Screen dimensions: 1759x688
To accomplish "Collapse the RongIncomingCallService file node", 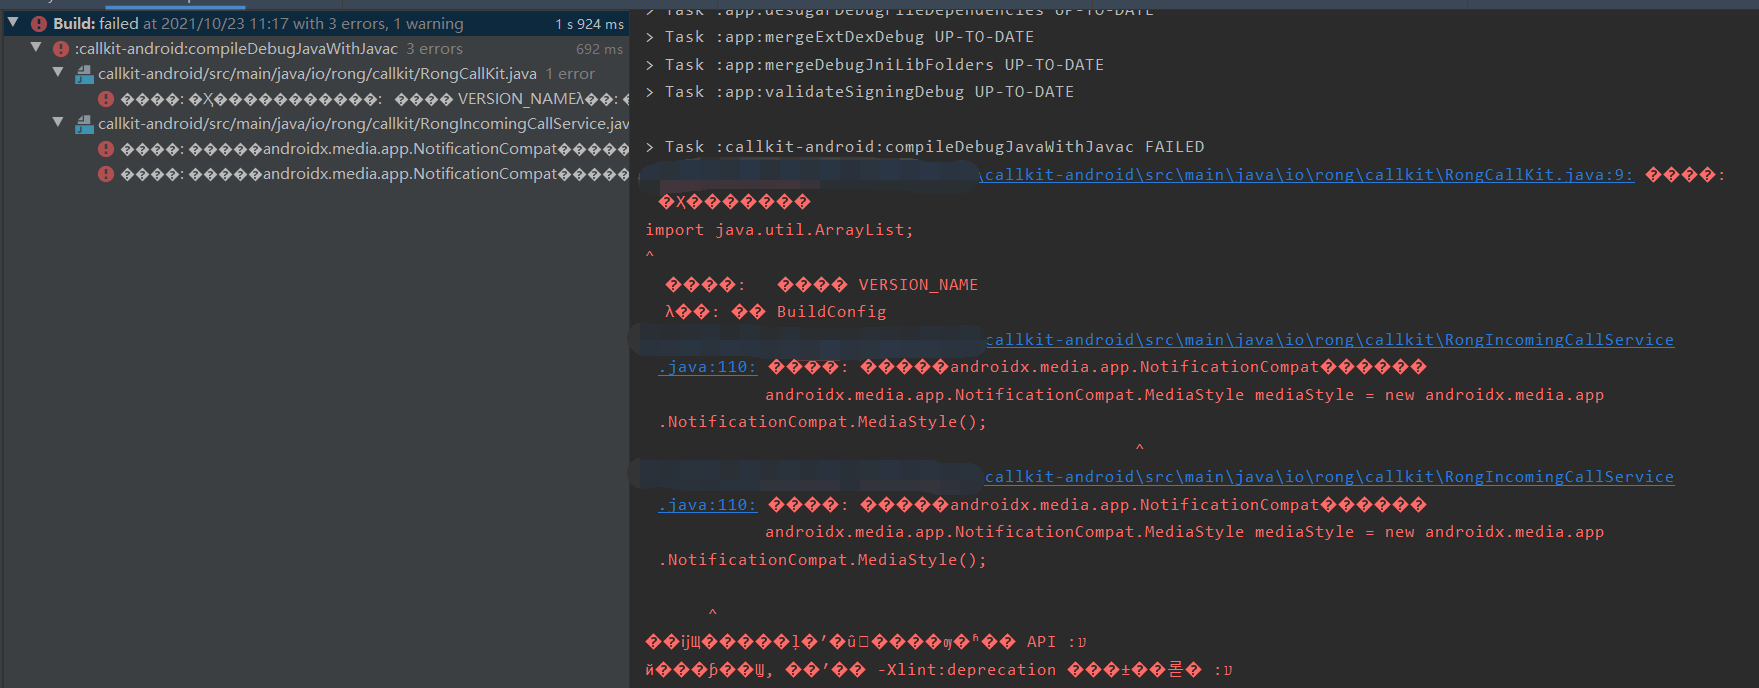I will 58,122.
